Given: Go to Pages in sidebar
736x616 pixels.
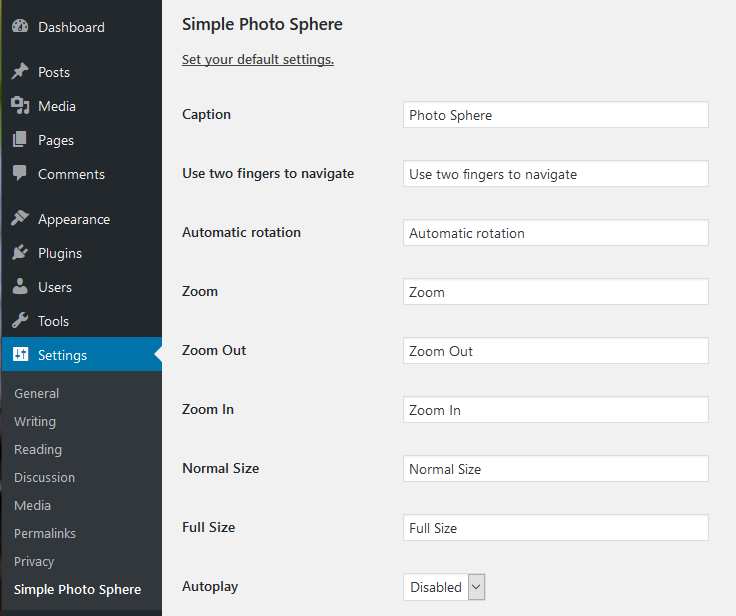Looking at the screenshot, I should [82, 140].
